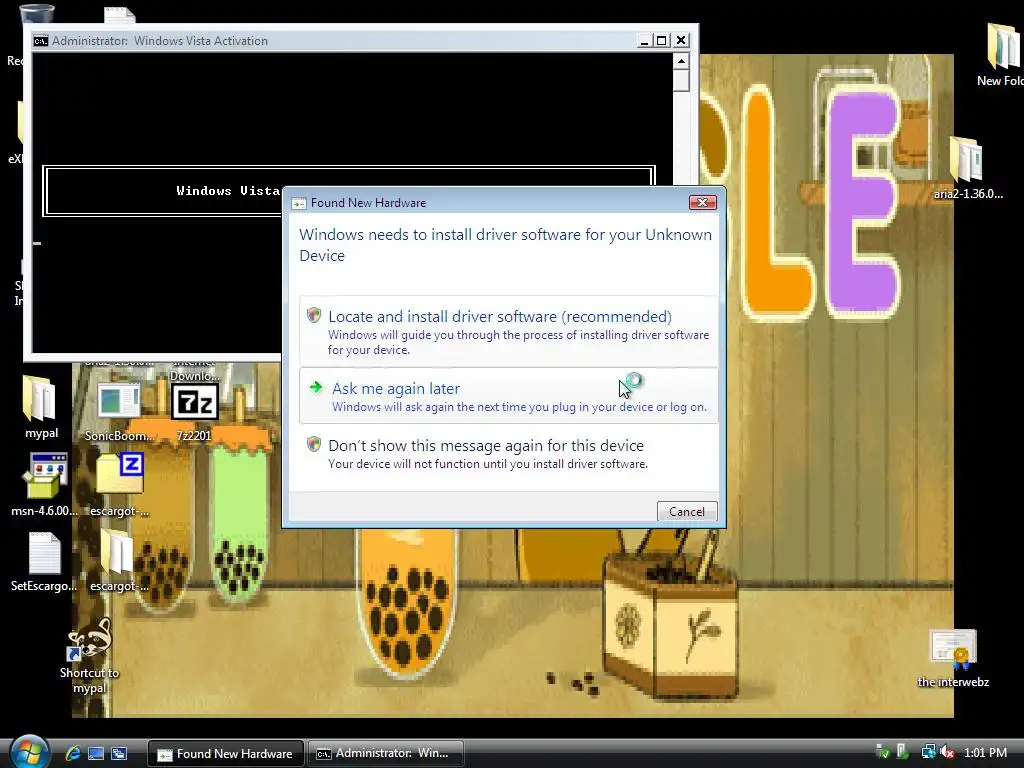Close the Windows Vista Activation console window

(x=681, y=40)
